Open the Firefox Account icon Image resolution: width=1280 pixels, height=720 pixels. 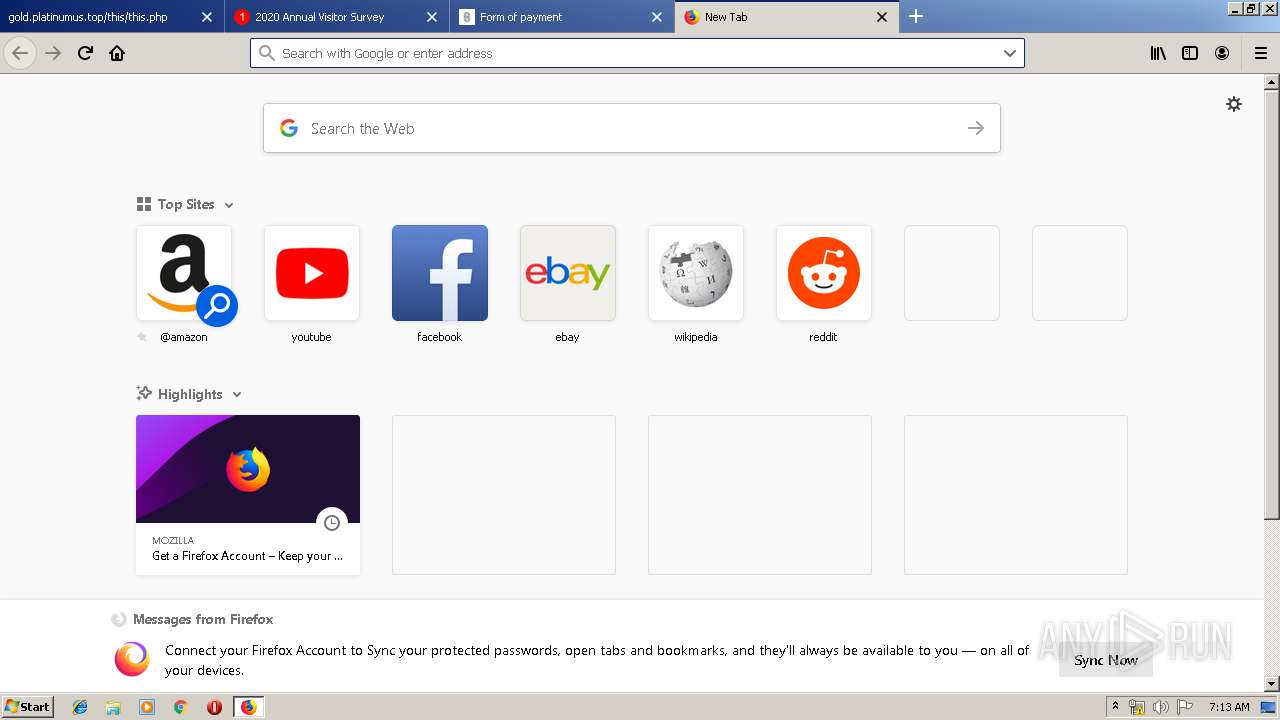pyautogui.click(x=1222, y=53)
